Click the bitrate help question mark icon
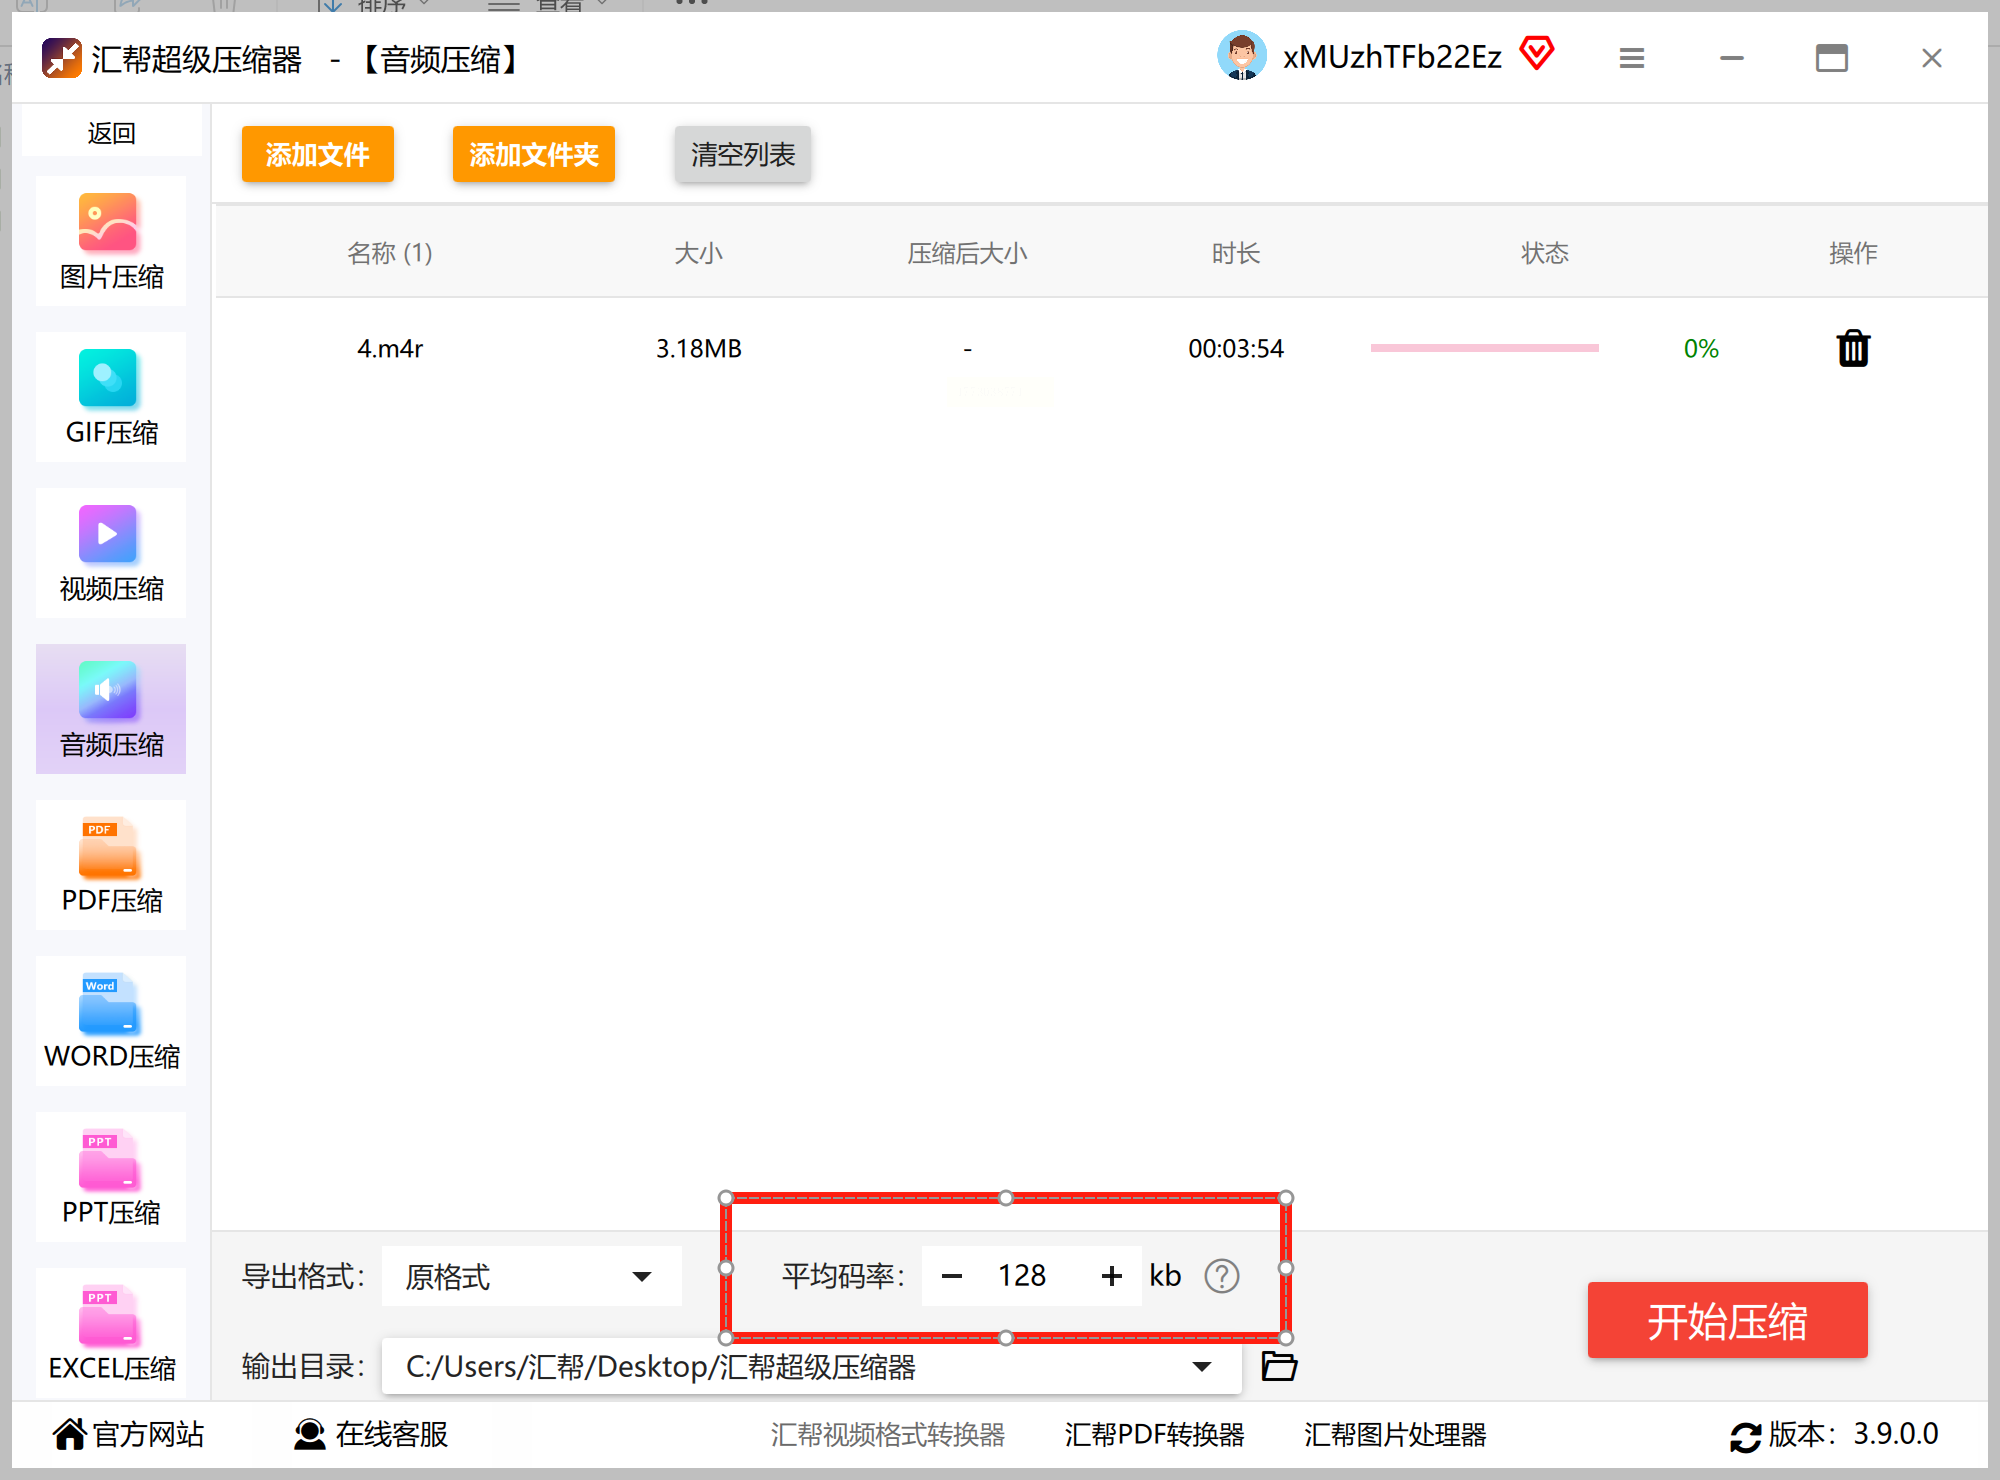This screenshot has width=2000, height=1480. point(1221,1276)
